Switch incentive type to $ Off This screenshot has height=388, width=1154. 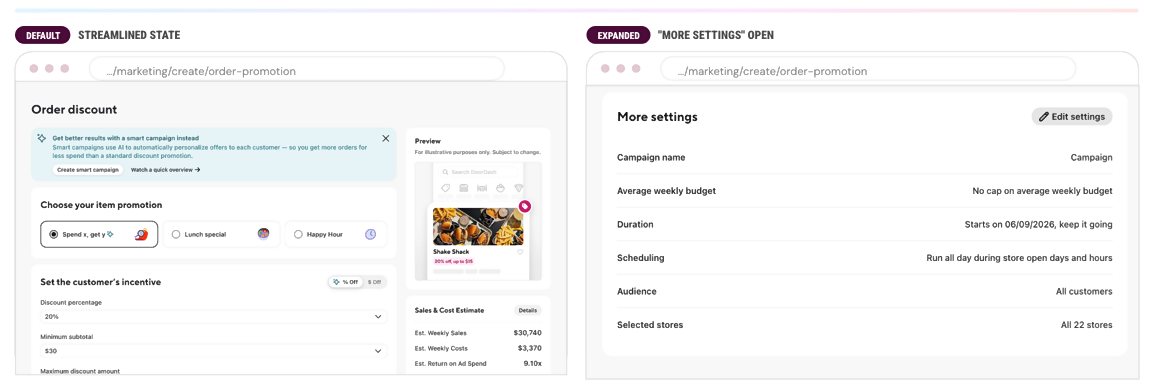click(x=374, y=282)
